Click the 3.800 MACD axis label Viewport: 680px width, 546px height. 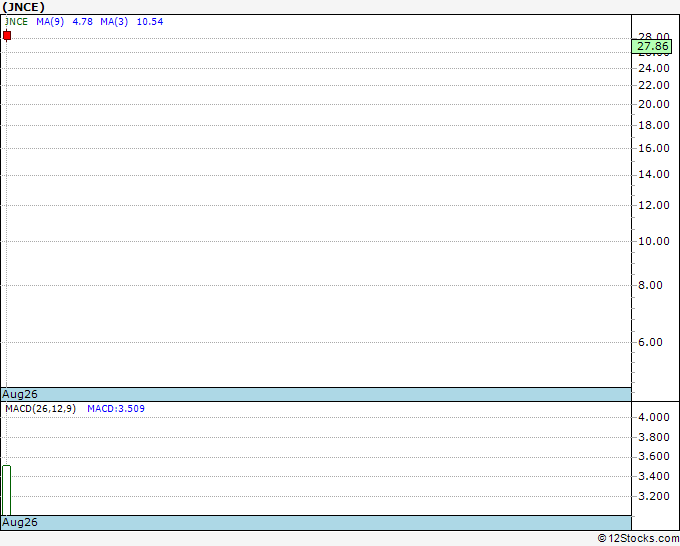click(x=654, y=437)
